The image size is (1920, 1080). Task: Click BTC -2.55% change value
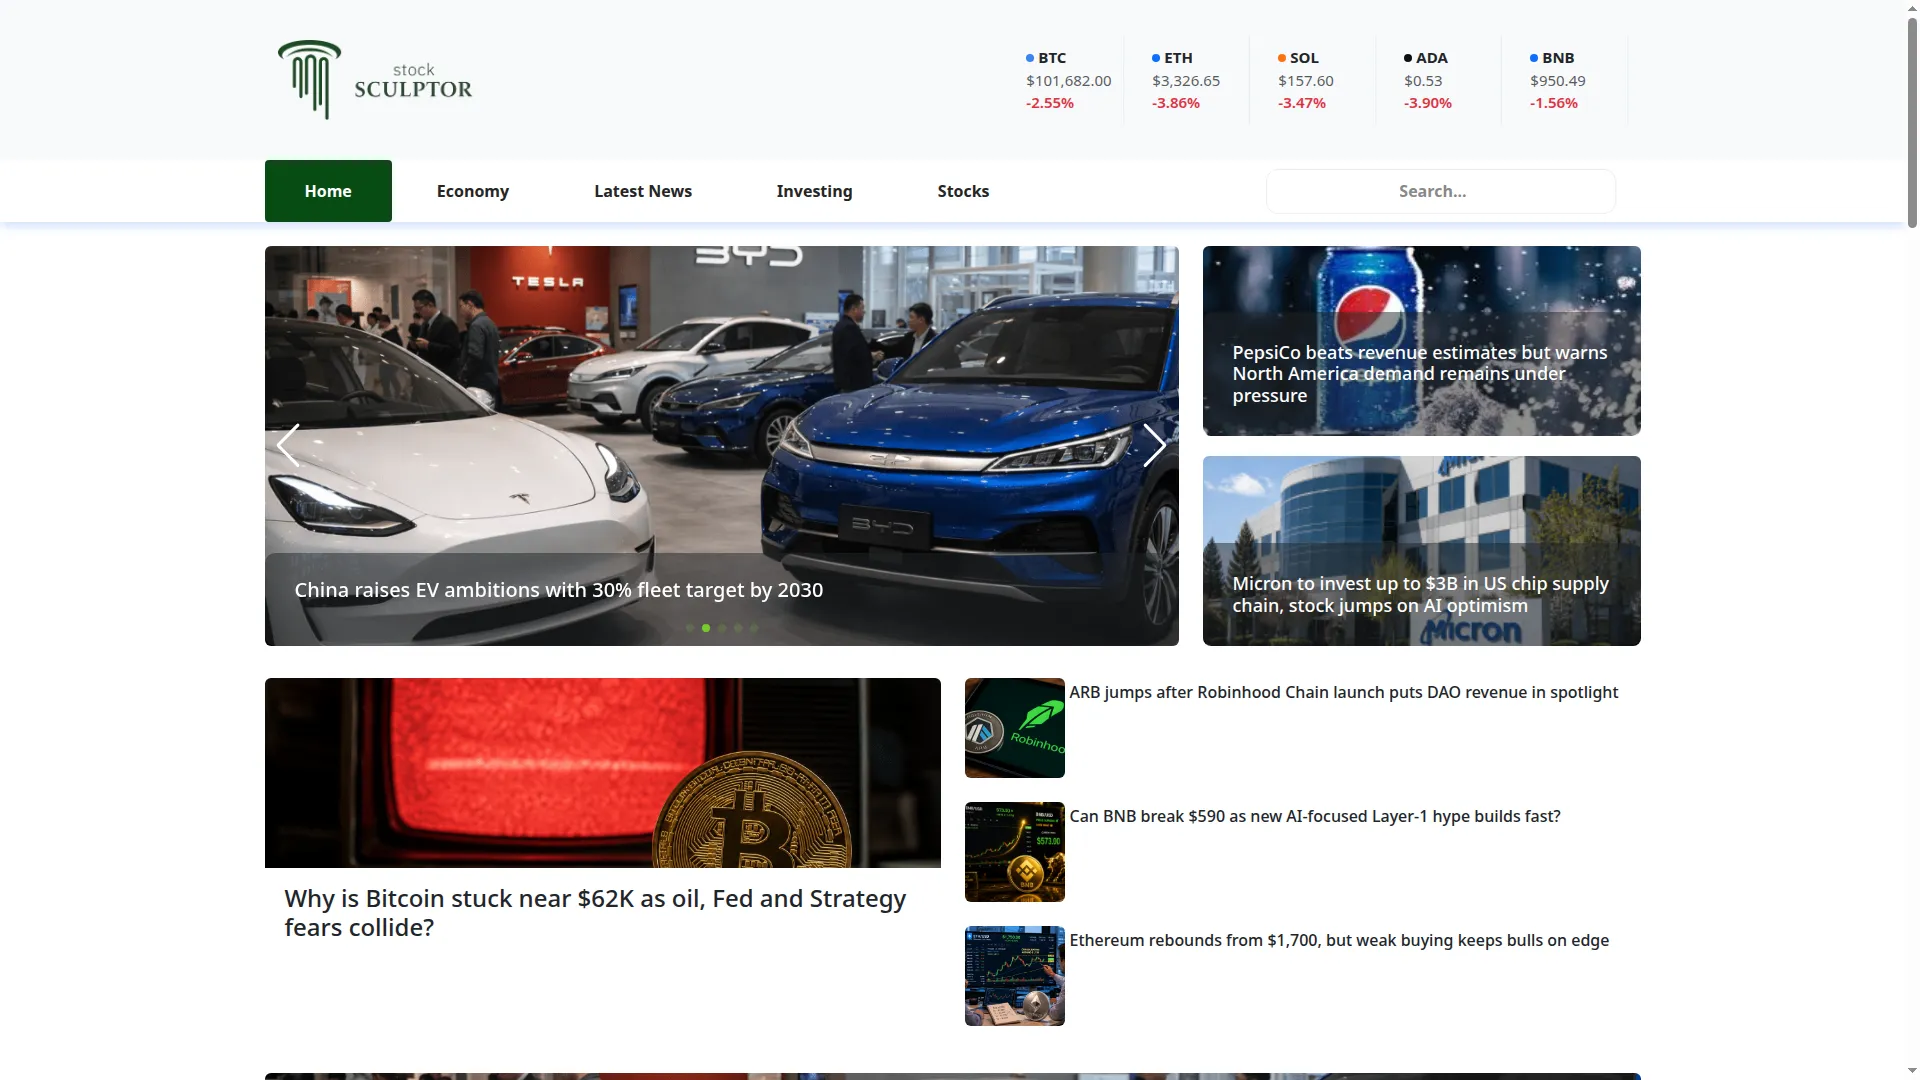1049,103
